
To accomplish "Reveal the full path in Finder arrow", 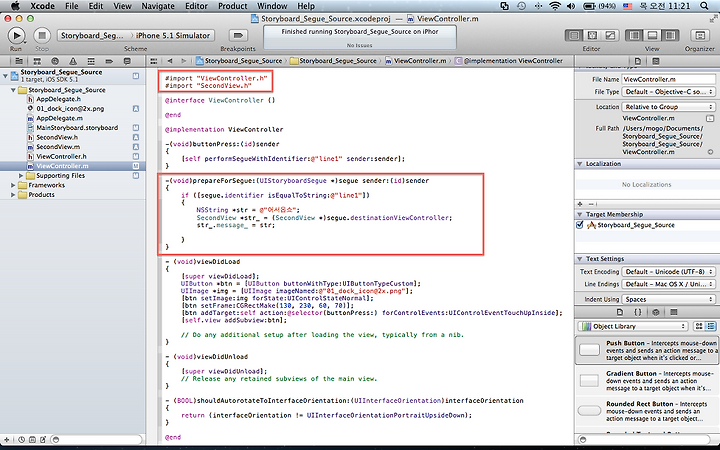I will pos(710,152).
